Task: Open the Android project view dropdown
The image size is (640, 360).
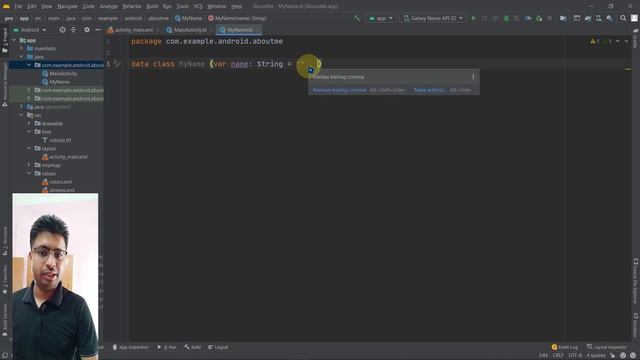Action: 30,30
